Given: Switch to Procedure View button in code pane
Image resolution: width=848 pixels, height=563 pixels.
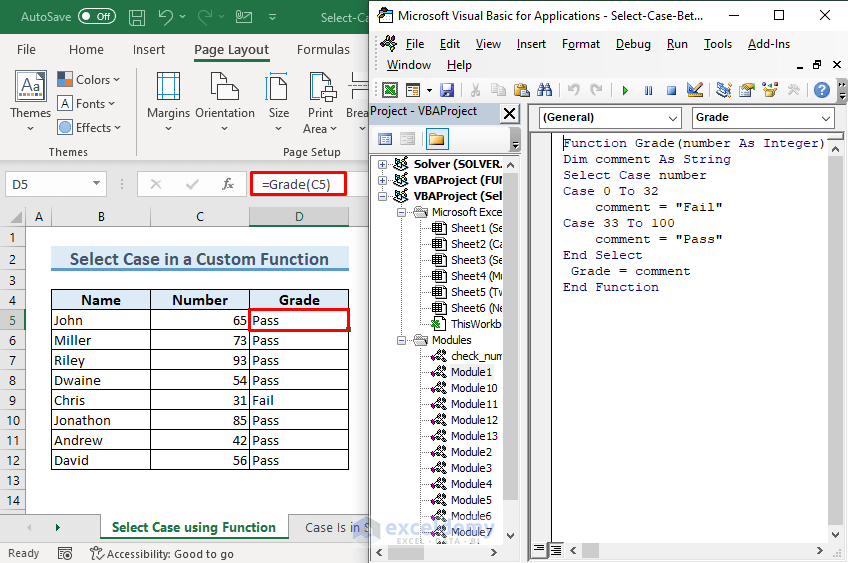Looking at the screenshot, I should click(x=539, y=549).
